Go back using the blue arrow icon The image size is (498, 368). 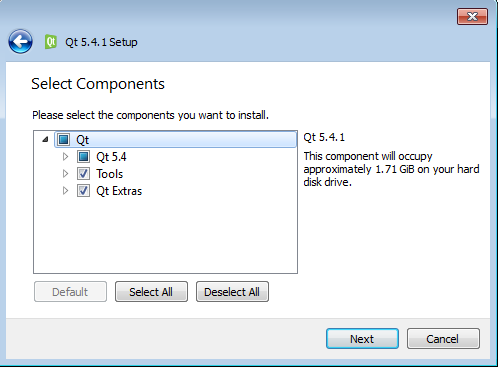point(20,42)
